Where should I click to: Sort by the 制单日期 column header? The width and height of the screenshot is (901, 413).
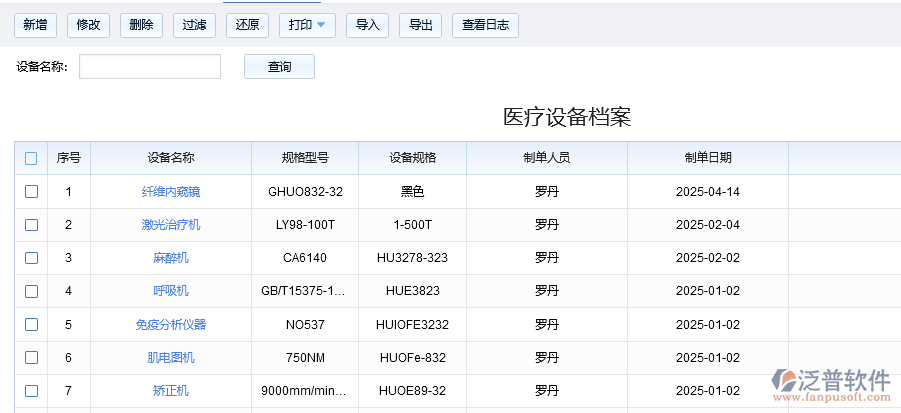click(x=707, y=158)
